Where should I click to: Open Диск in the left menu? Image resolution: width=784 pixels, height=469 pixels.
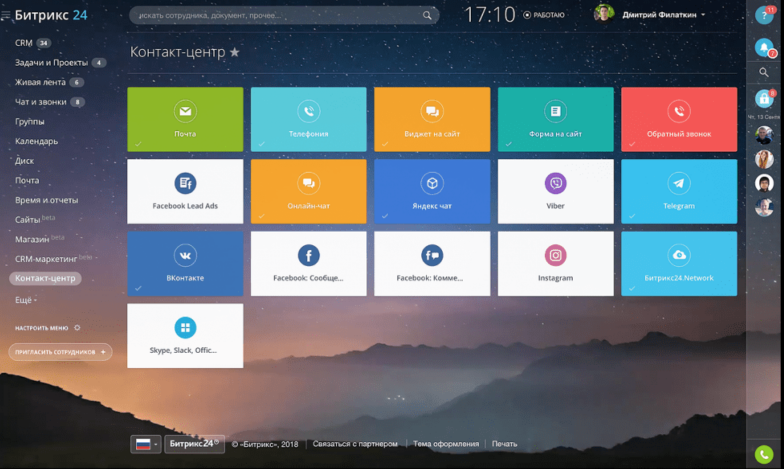pos(24,161)
